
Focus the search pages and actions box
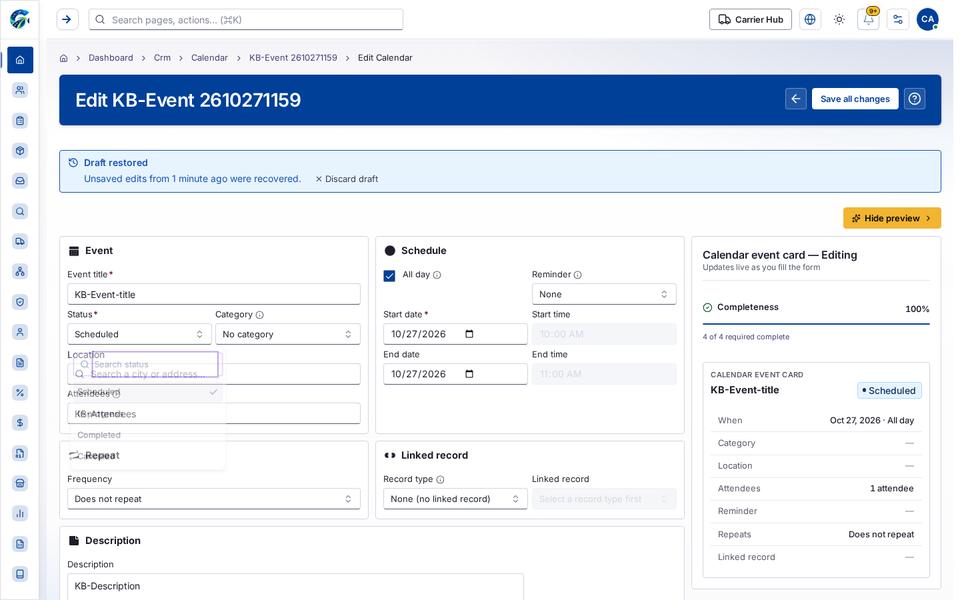(246, 20)
